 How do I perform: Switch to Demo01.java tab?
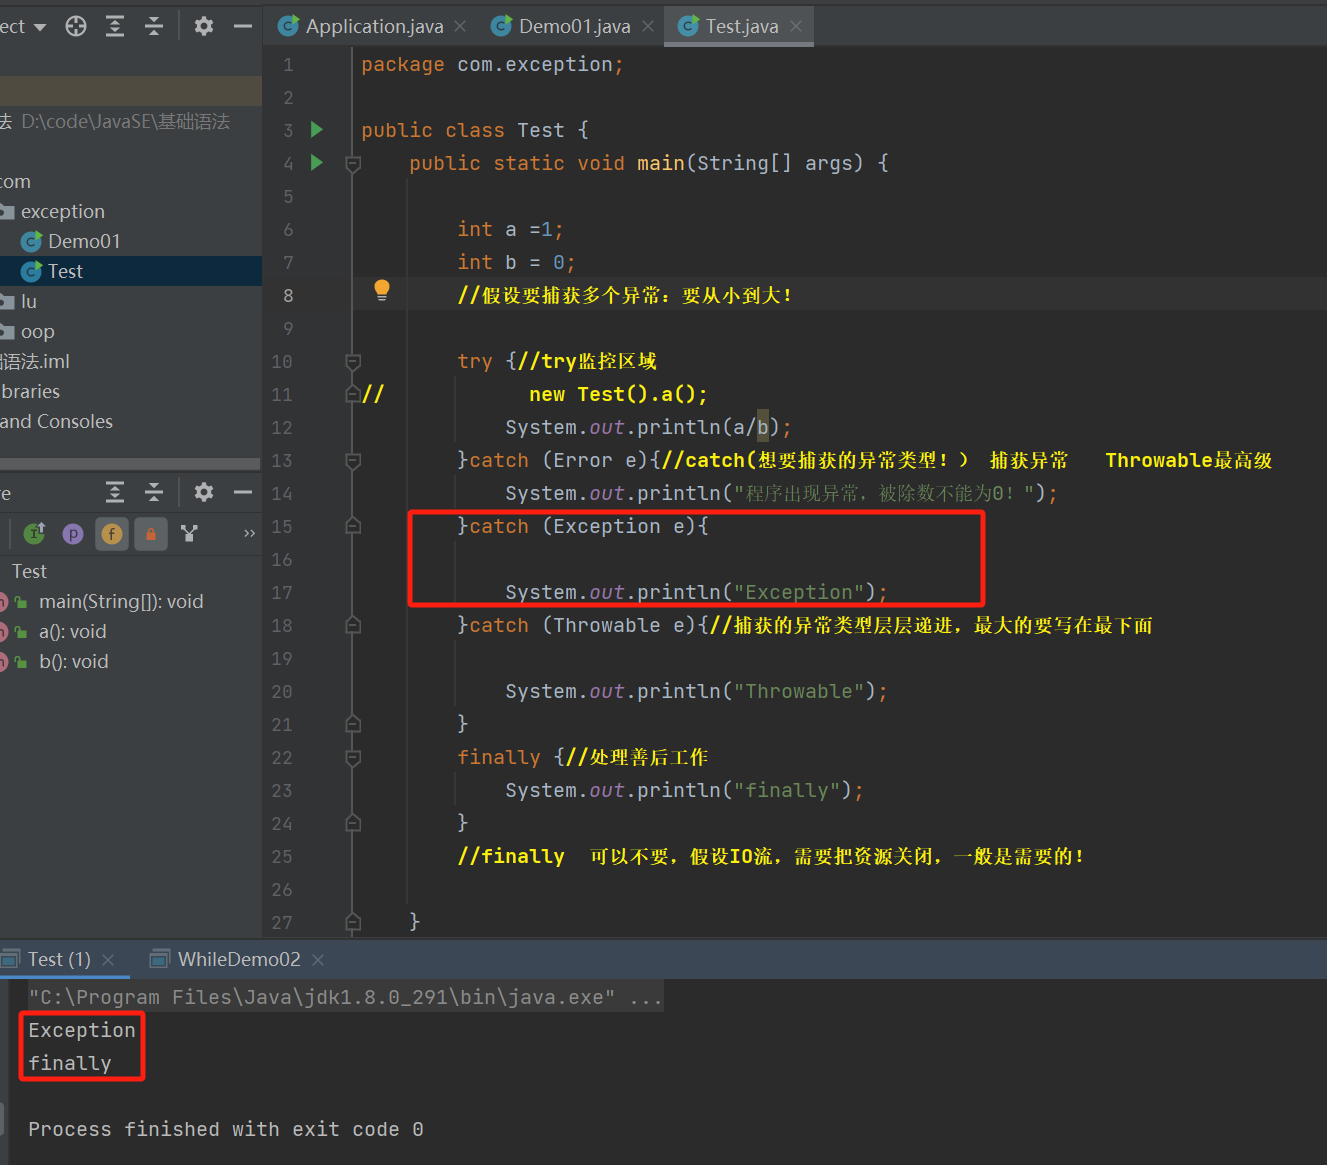[x=573, y=26]
